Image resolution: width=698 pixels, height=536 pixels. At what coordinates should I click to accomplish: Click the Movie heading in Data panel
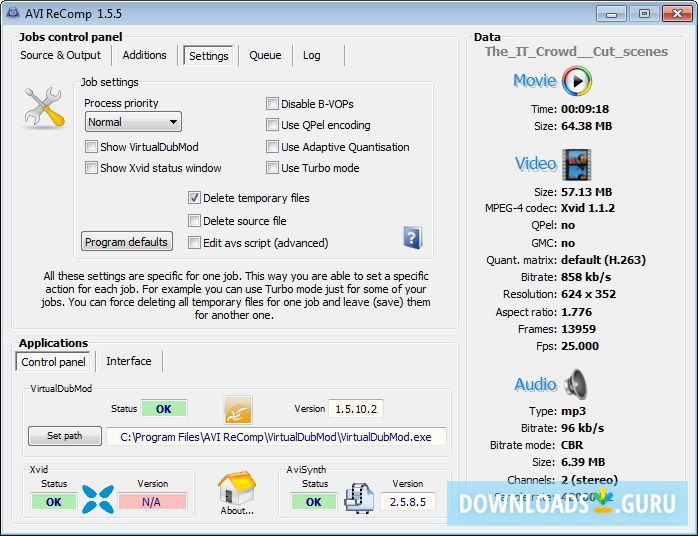tap(535, 81)
